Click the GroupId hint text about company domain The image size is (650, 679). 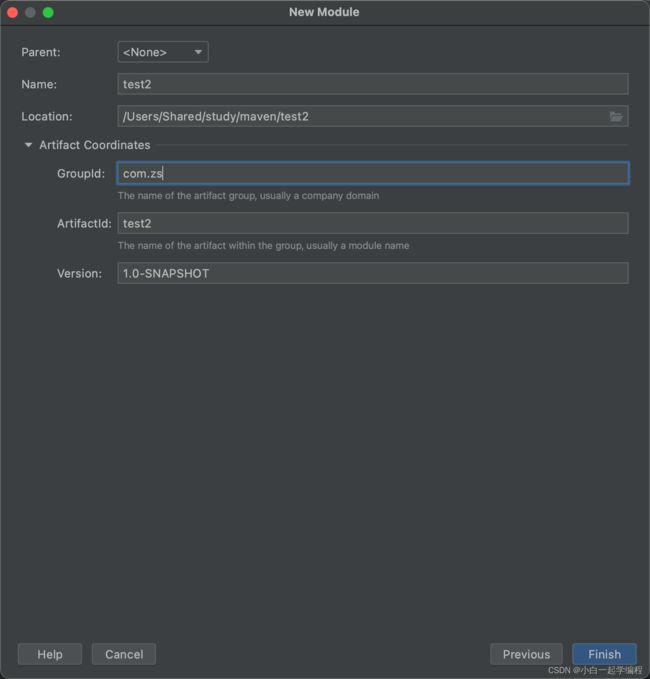pyautogui.click(x=249, y=196)
